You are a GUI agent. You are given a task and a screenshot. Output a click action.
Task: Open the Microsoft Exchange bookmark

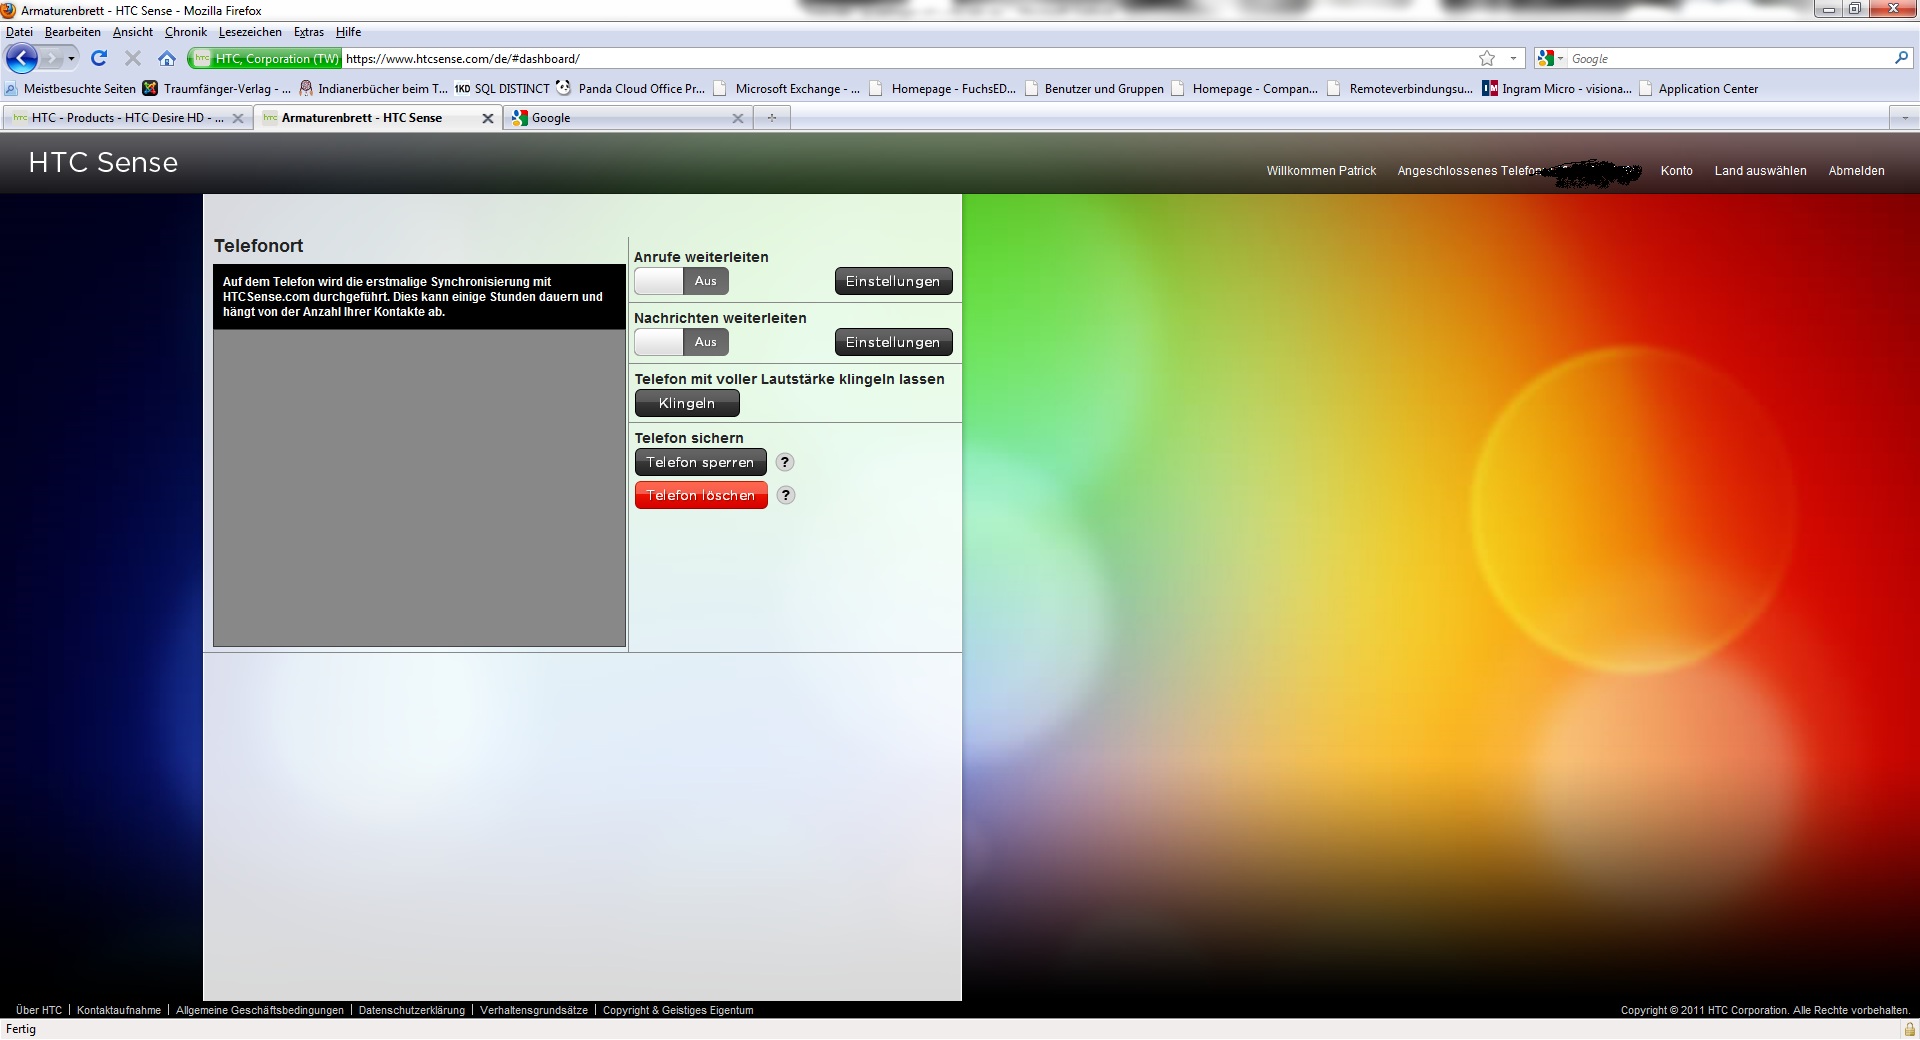(x=786, y=89)
